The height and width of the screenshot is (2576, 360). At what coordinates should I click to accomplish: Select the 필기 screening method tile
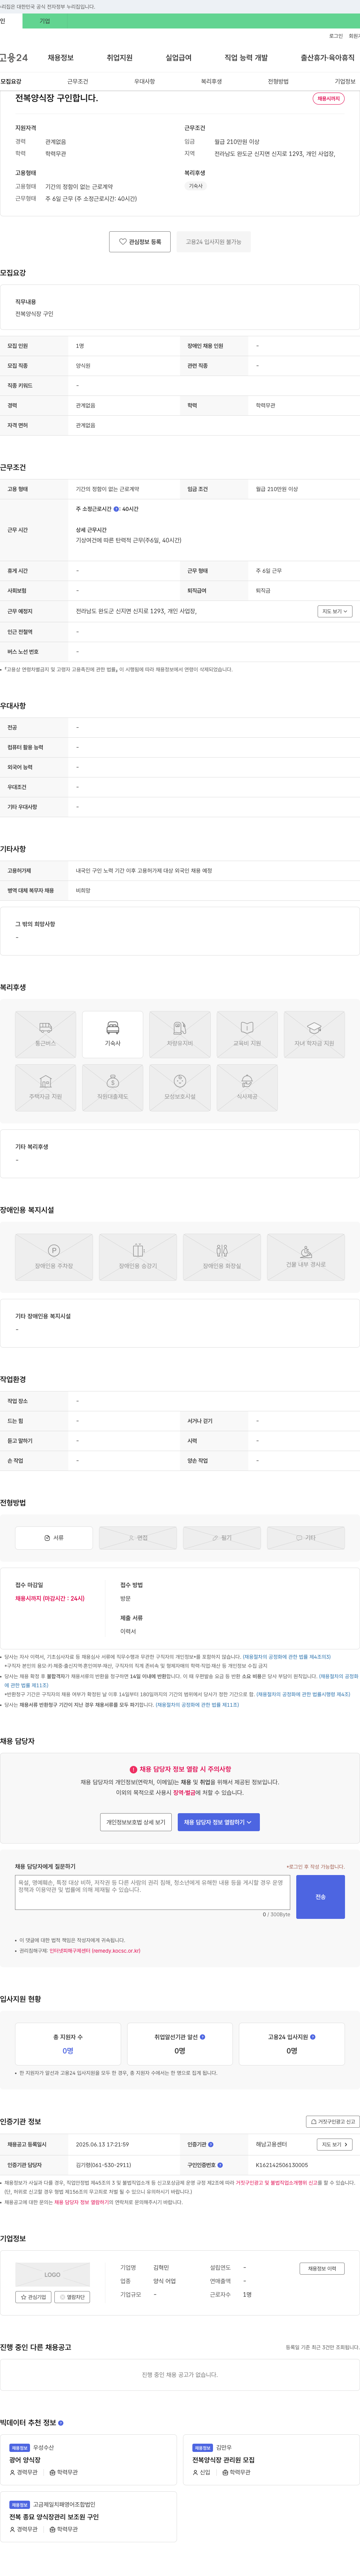point(222,1538)
